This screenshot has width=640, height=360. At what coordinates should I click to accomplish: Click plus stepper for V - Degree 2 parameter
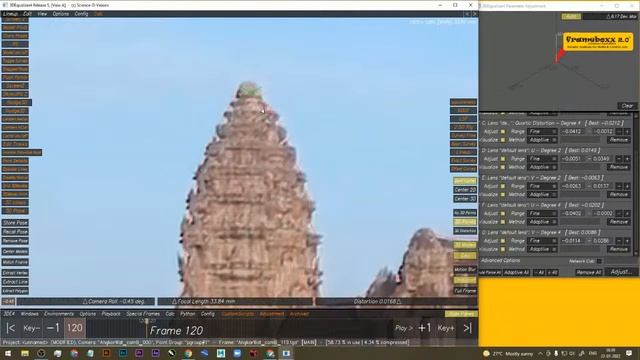(x=627, y=186)
